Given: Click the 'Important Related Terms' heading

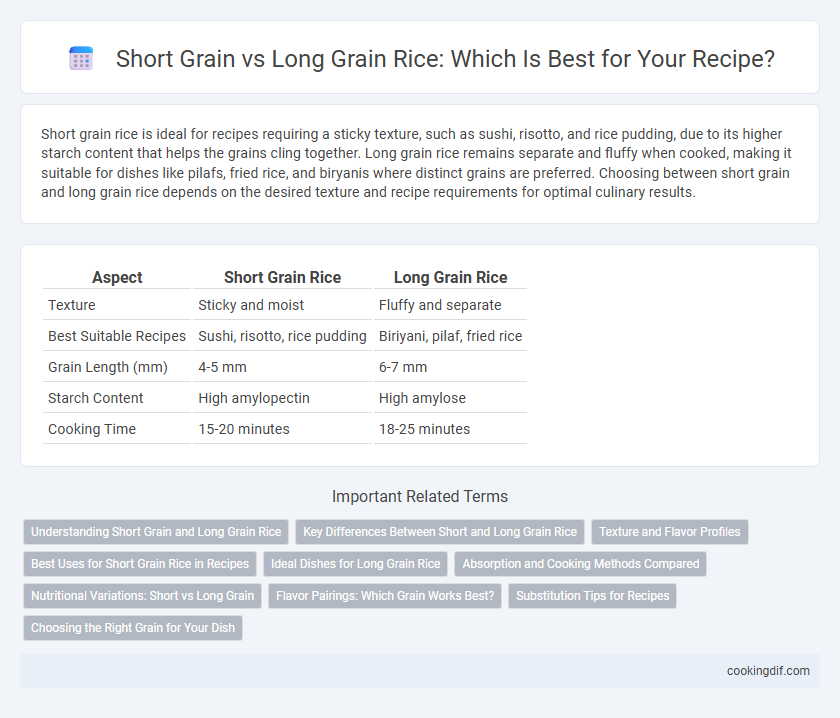Looking at the screenshot, I should coord(420,496).
